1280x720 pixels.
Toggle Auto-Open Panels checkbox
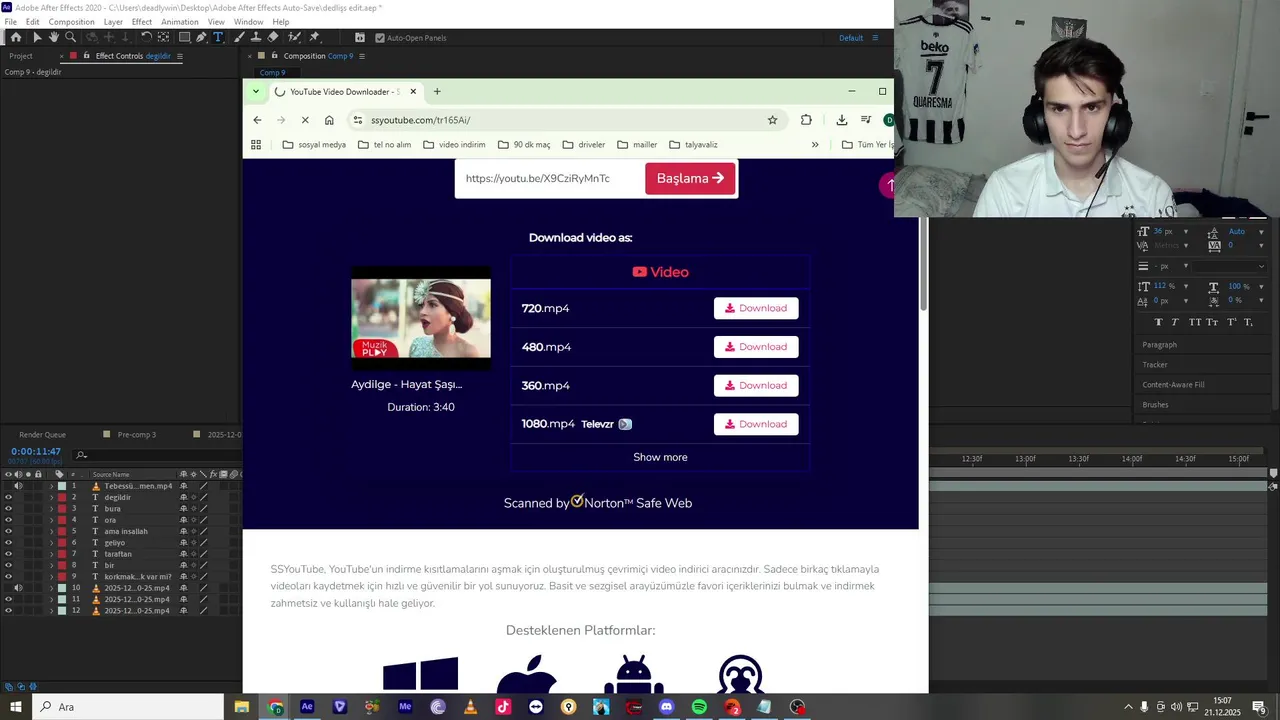(380, 38)
